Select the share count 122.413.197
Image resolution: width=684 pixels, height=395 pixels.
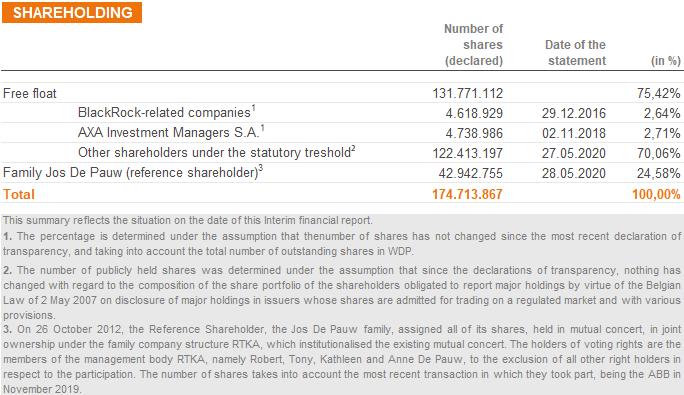click(468, 153)
